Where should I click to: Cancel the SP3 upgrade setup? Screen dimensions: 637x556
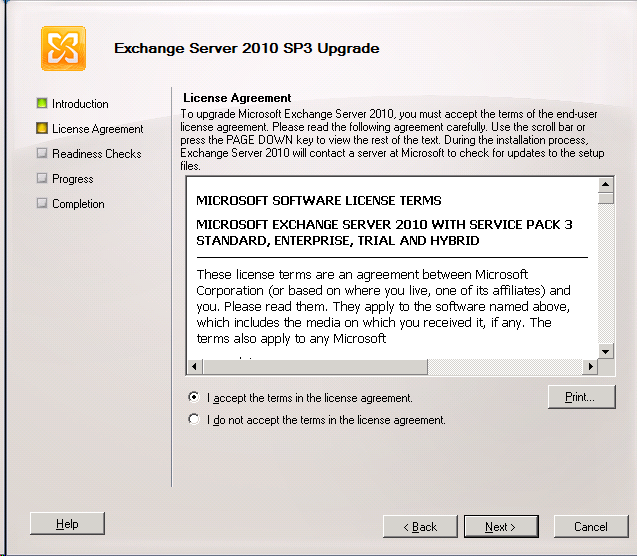point(591,527)
